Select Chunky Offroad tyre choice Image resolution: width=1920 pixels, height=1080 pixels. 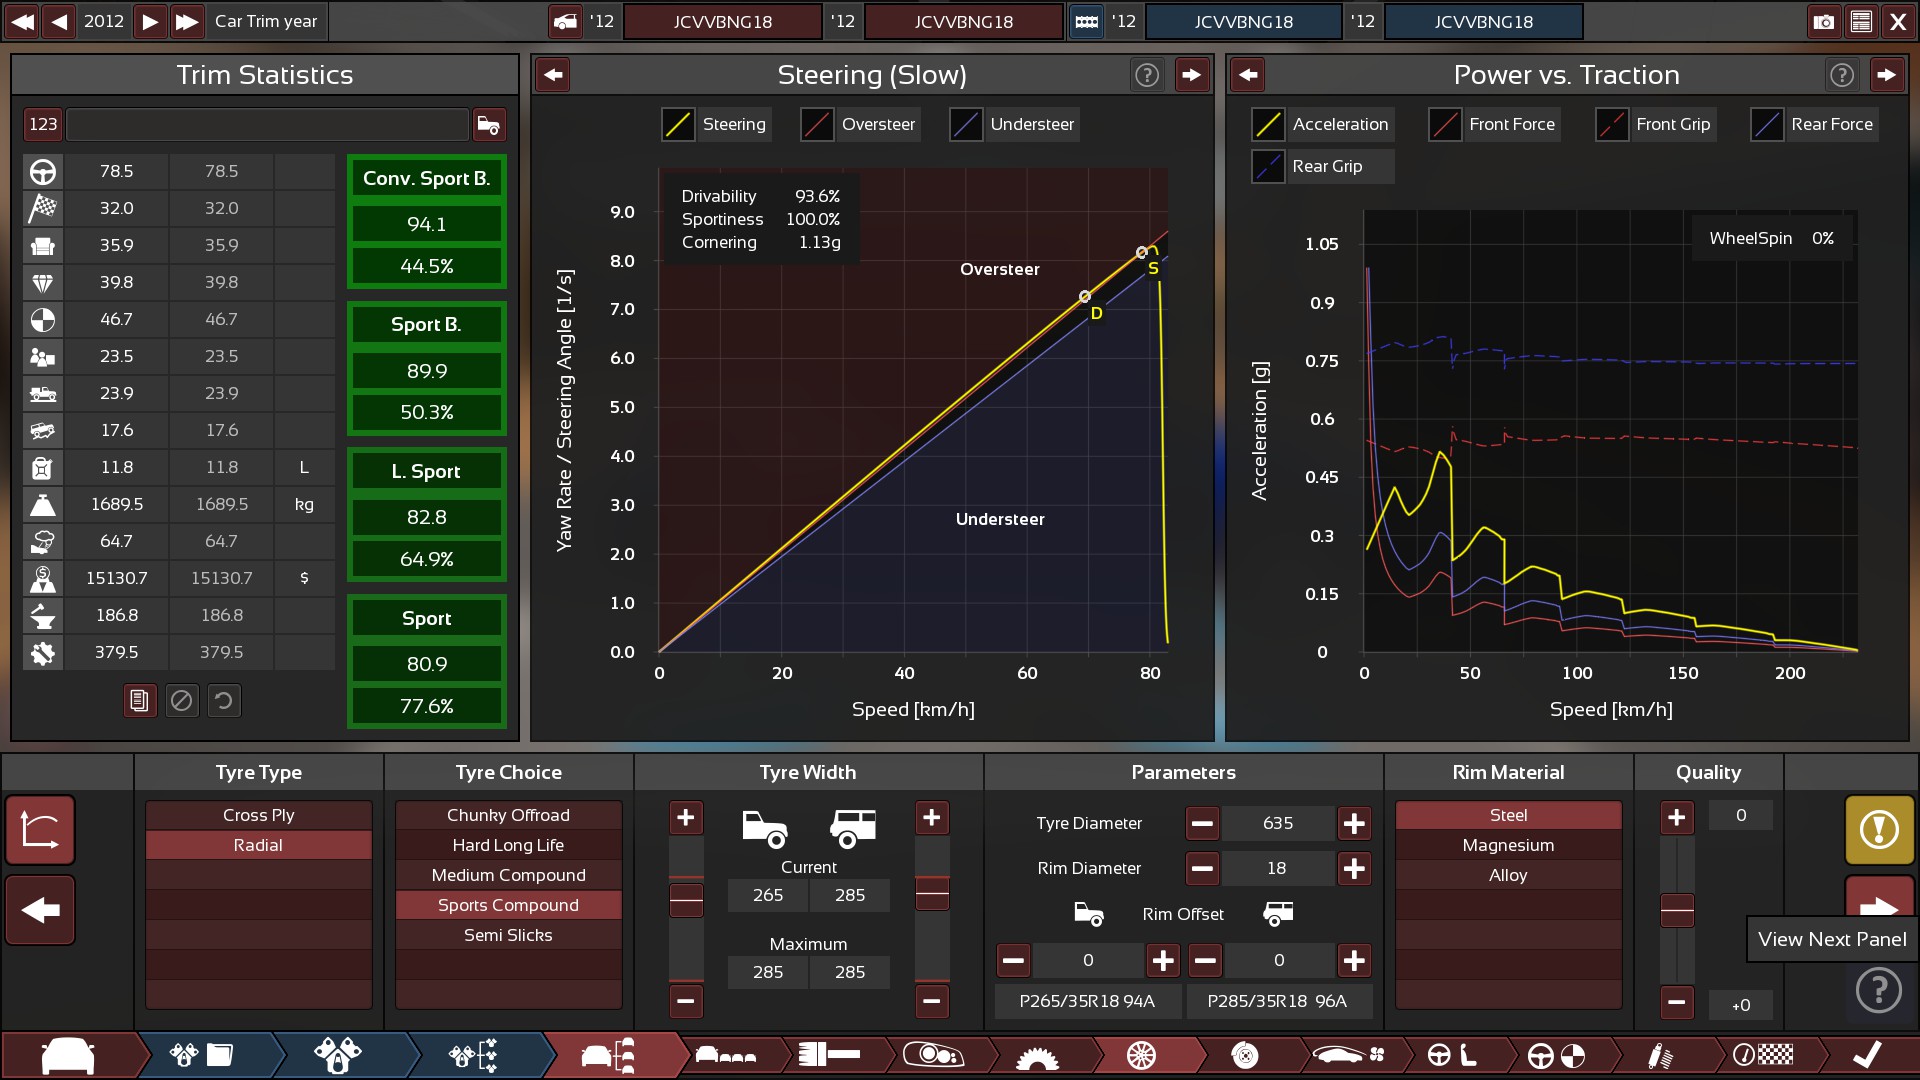[508, 815]
